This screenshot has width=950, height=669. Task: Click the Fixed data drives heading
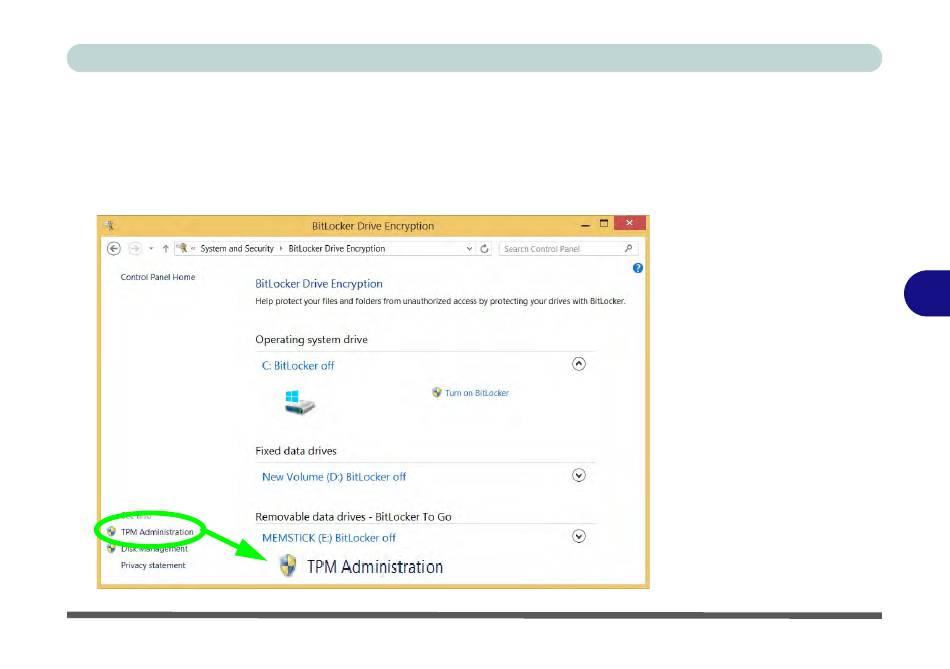click(296, 451)
